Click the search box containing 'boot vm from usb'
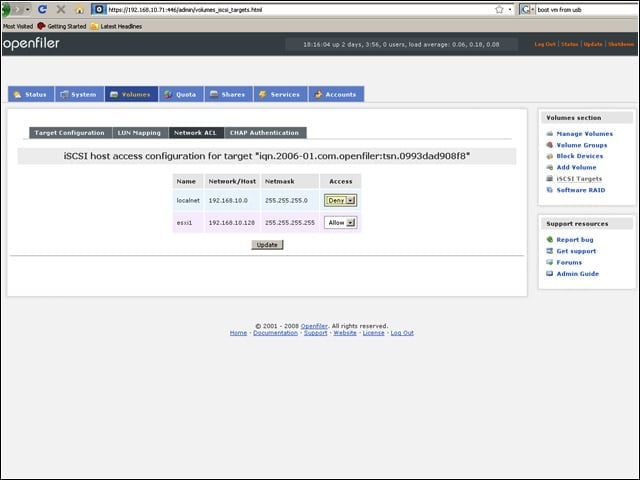 tap(586, 9)
